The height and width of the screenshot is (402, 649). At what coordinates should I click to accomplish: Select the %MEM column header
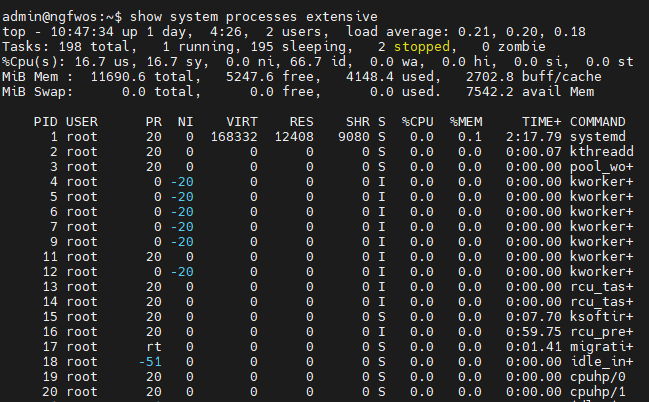(465, 120)
